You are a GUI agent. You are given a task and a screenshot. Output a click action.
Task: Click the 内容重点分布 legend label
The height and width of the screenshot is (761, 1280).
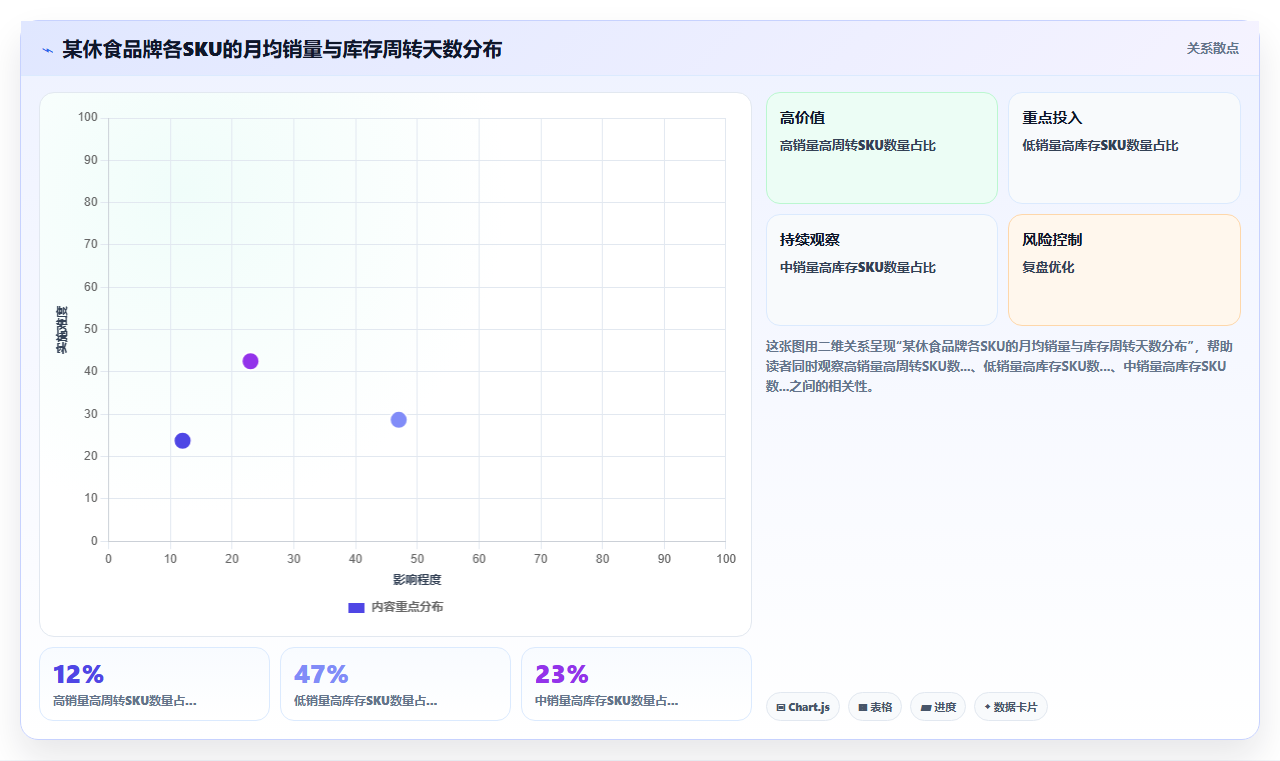pos(407,607)
